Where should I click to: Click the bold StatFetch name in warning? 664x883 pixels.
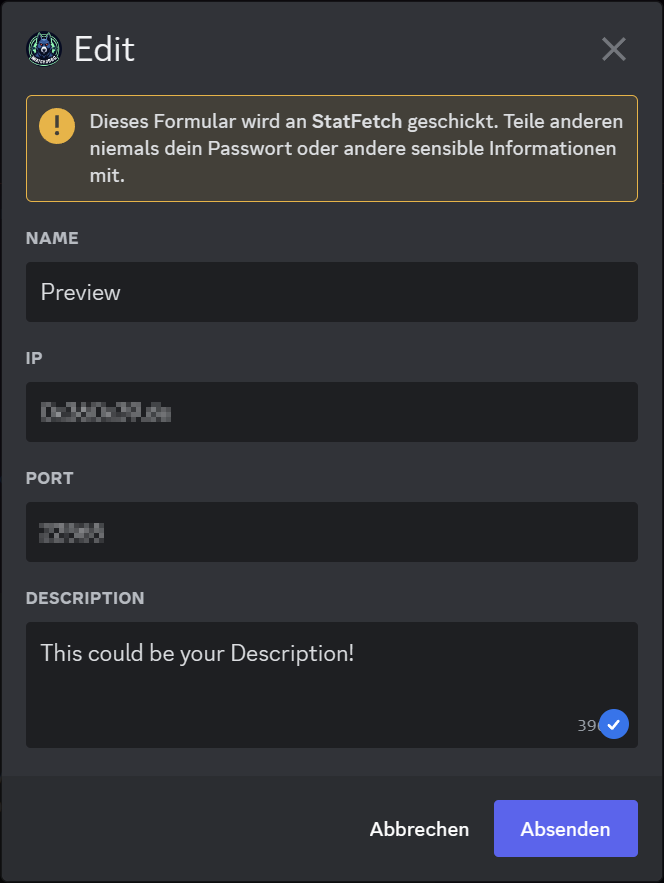tap(357, 122)
